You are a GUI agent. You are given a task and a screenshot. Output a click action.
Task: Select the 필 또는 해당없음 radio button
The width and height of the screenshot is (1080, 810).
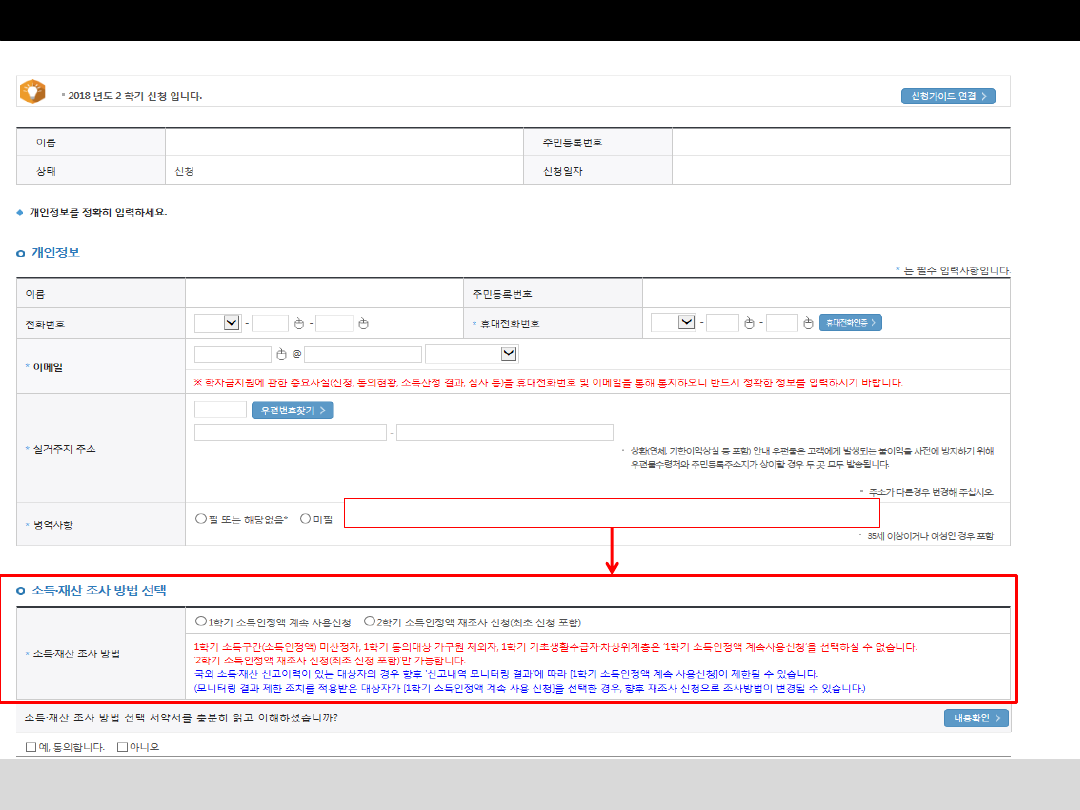coord(201,518)
